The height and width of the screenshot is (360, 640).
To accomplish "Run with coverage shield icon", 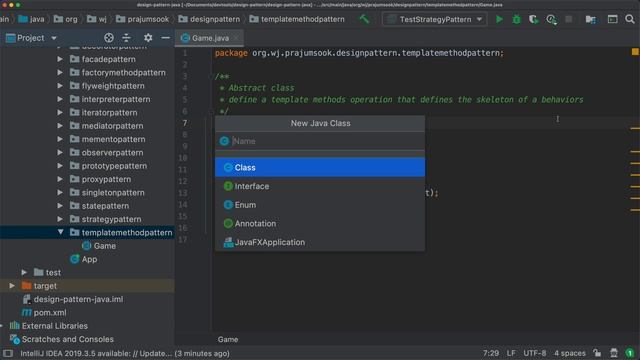I will [533, 19].
